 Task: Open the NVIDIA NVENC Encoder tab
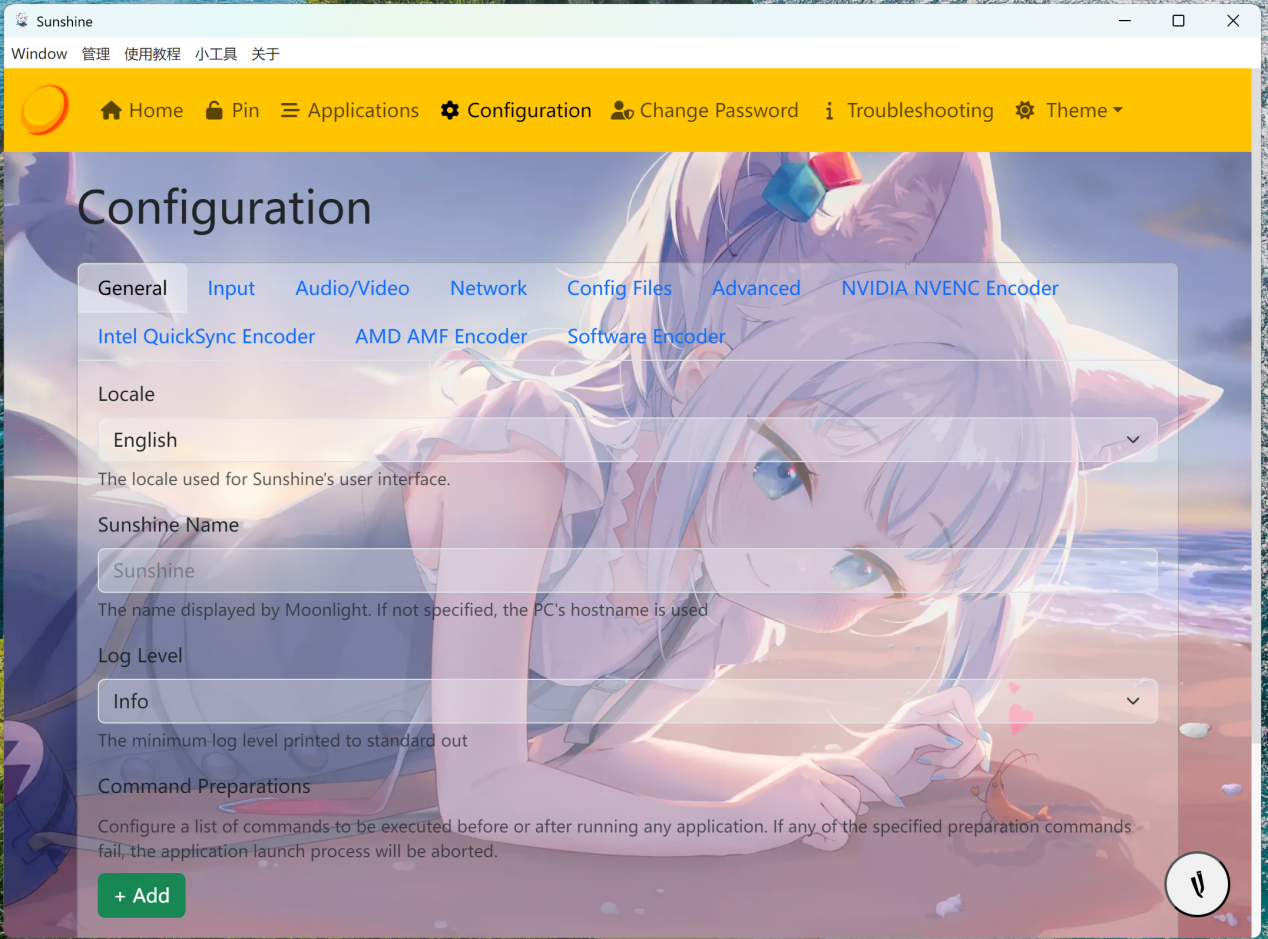950,288
